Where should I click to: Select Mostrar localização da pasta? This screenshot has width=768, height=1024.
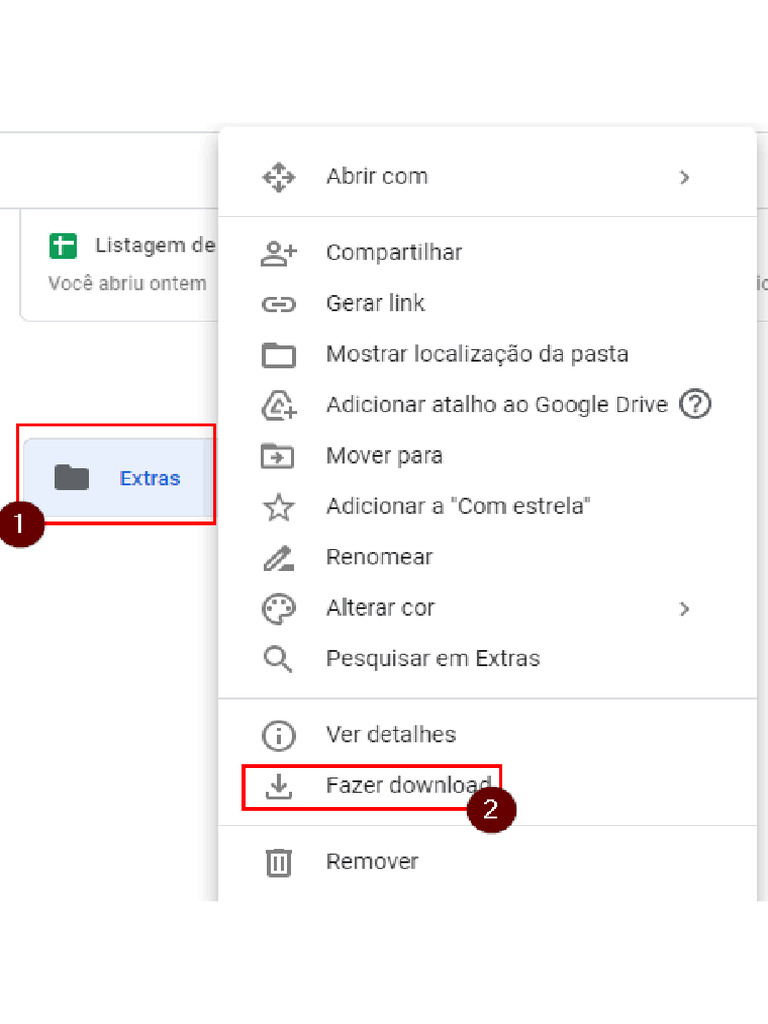coord(477,354)
